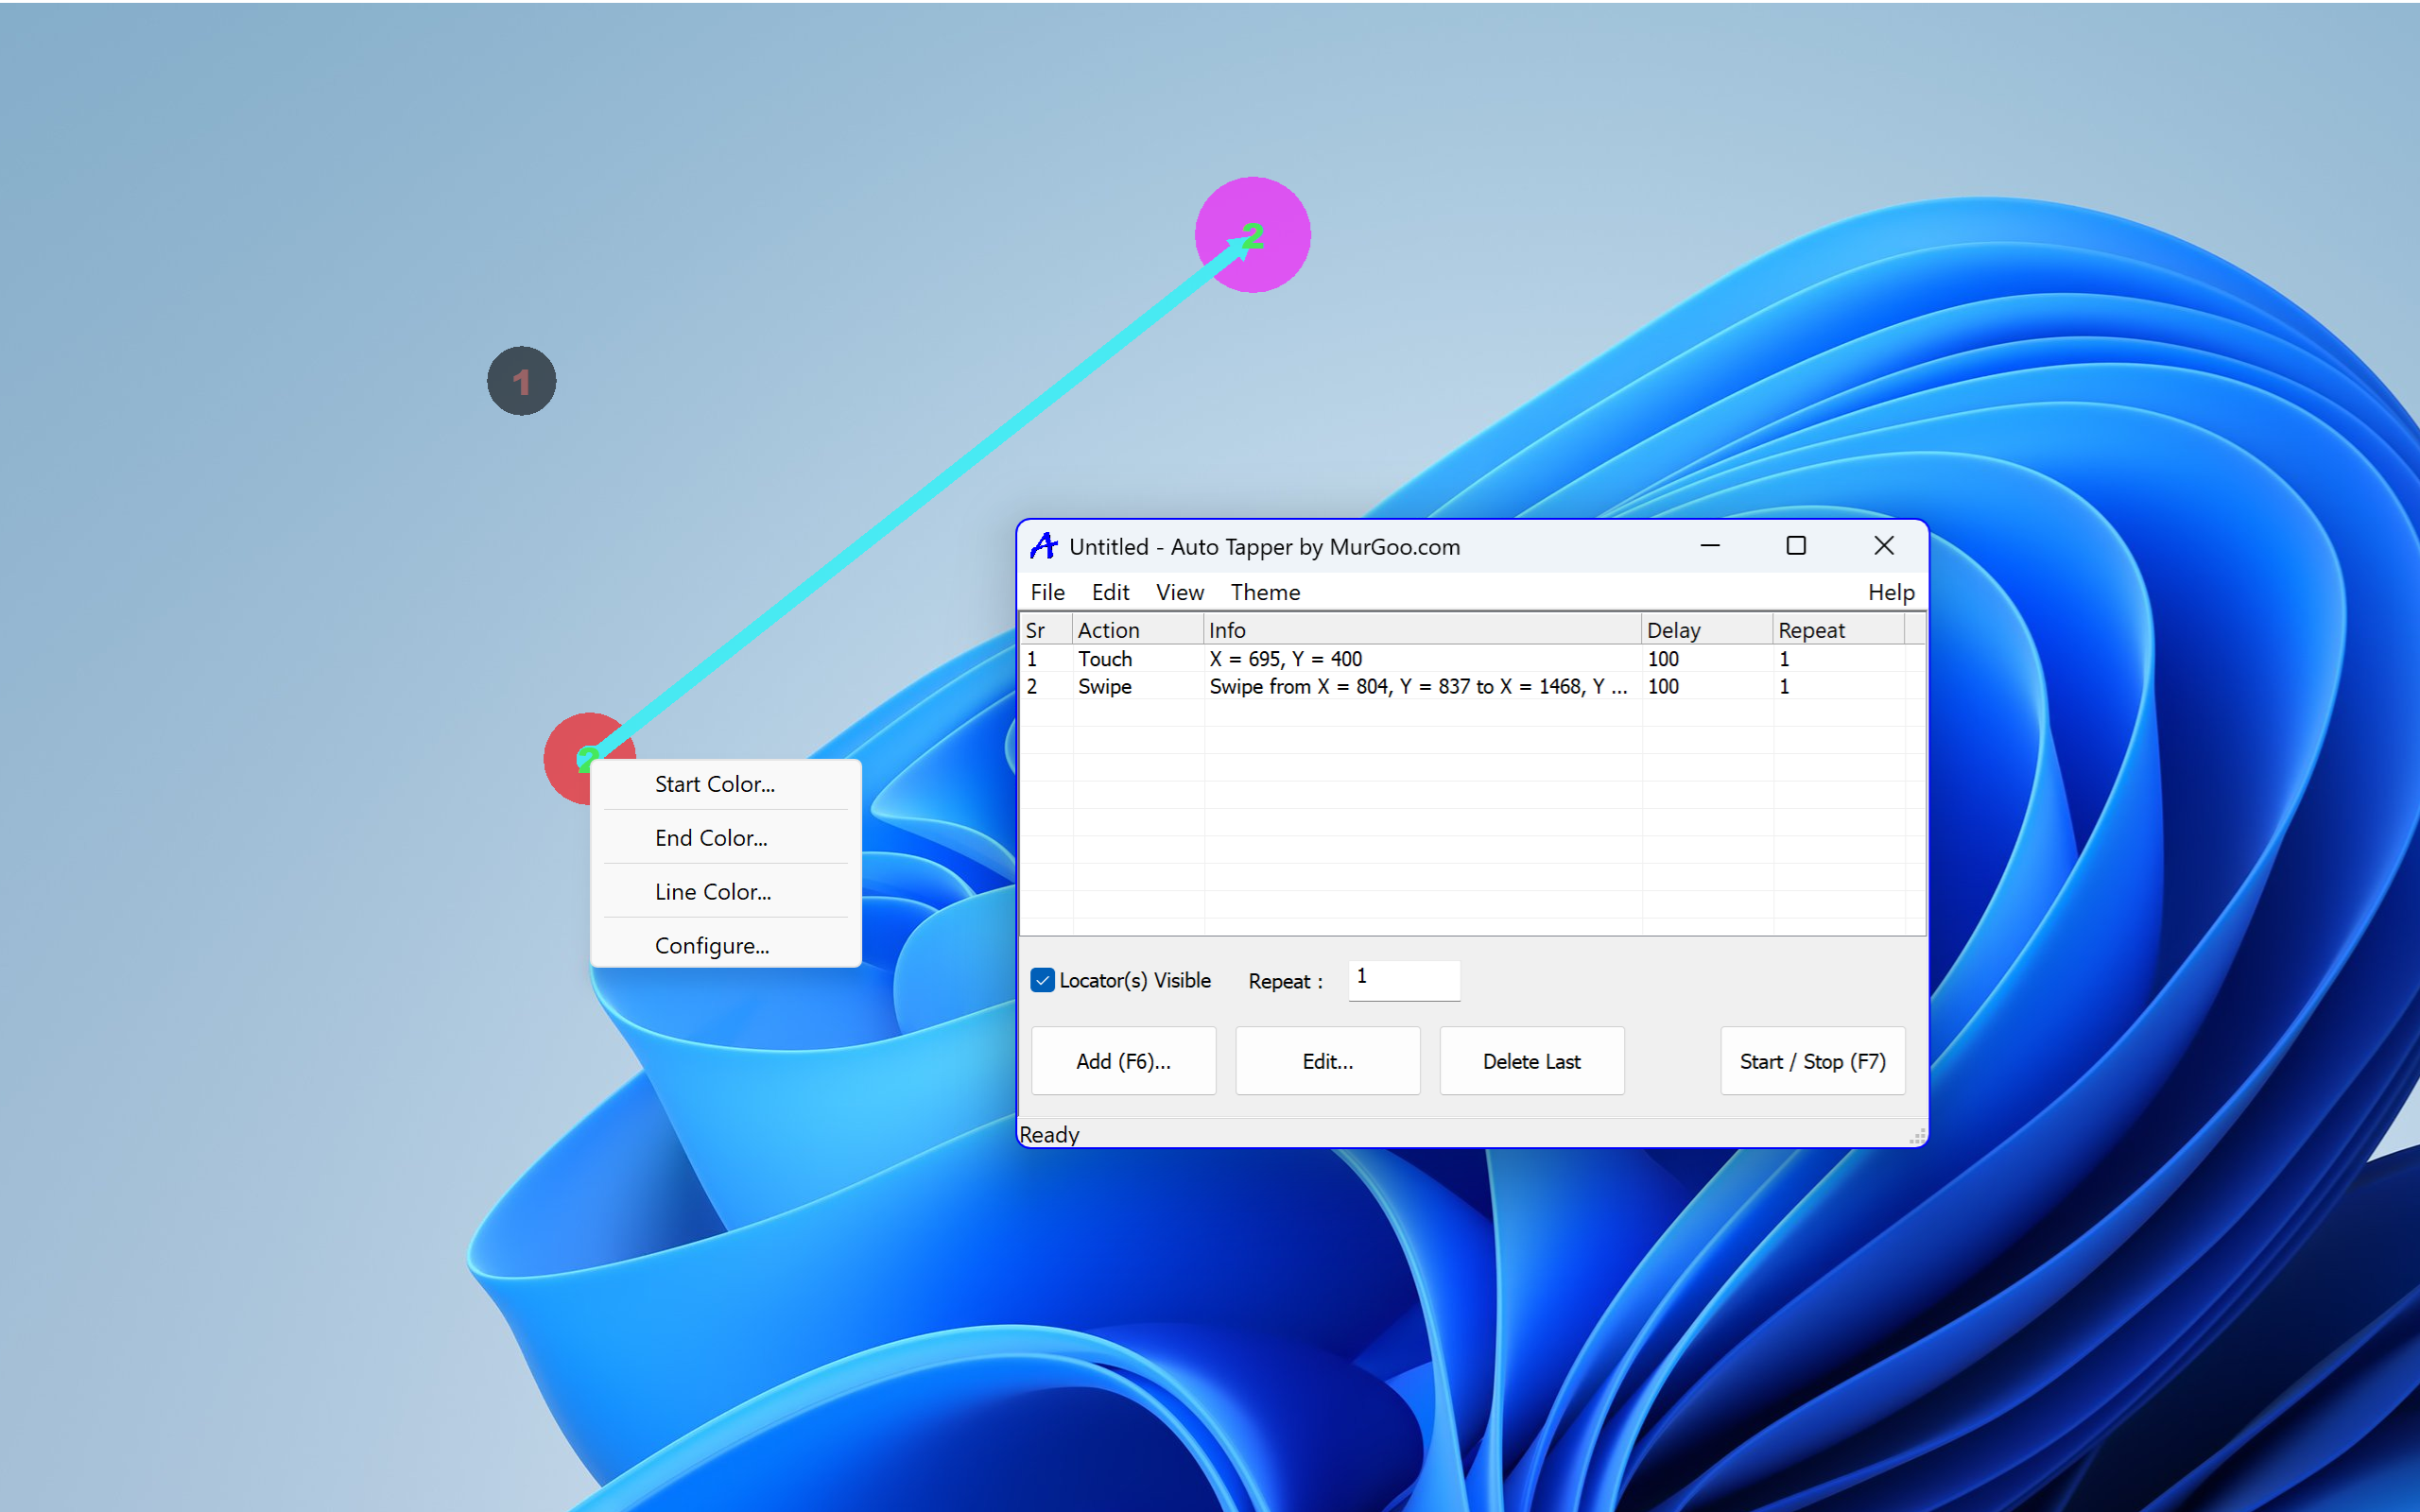The height and width of the screenshot is (1512, 2420).
Task: Open the Edit menu
Action: click(x=1110, y=592)
